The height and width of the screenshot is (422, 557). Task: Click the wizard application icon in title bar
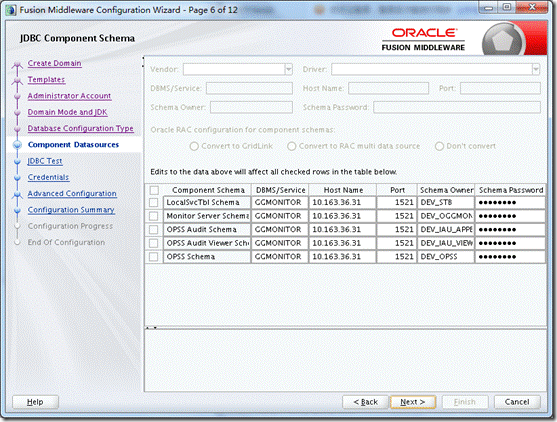11,10
